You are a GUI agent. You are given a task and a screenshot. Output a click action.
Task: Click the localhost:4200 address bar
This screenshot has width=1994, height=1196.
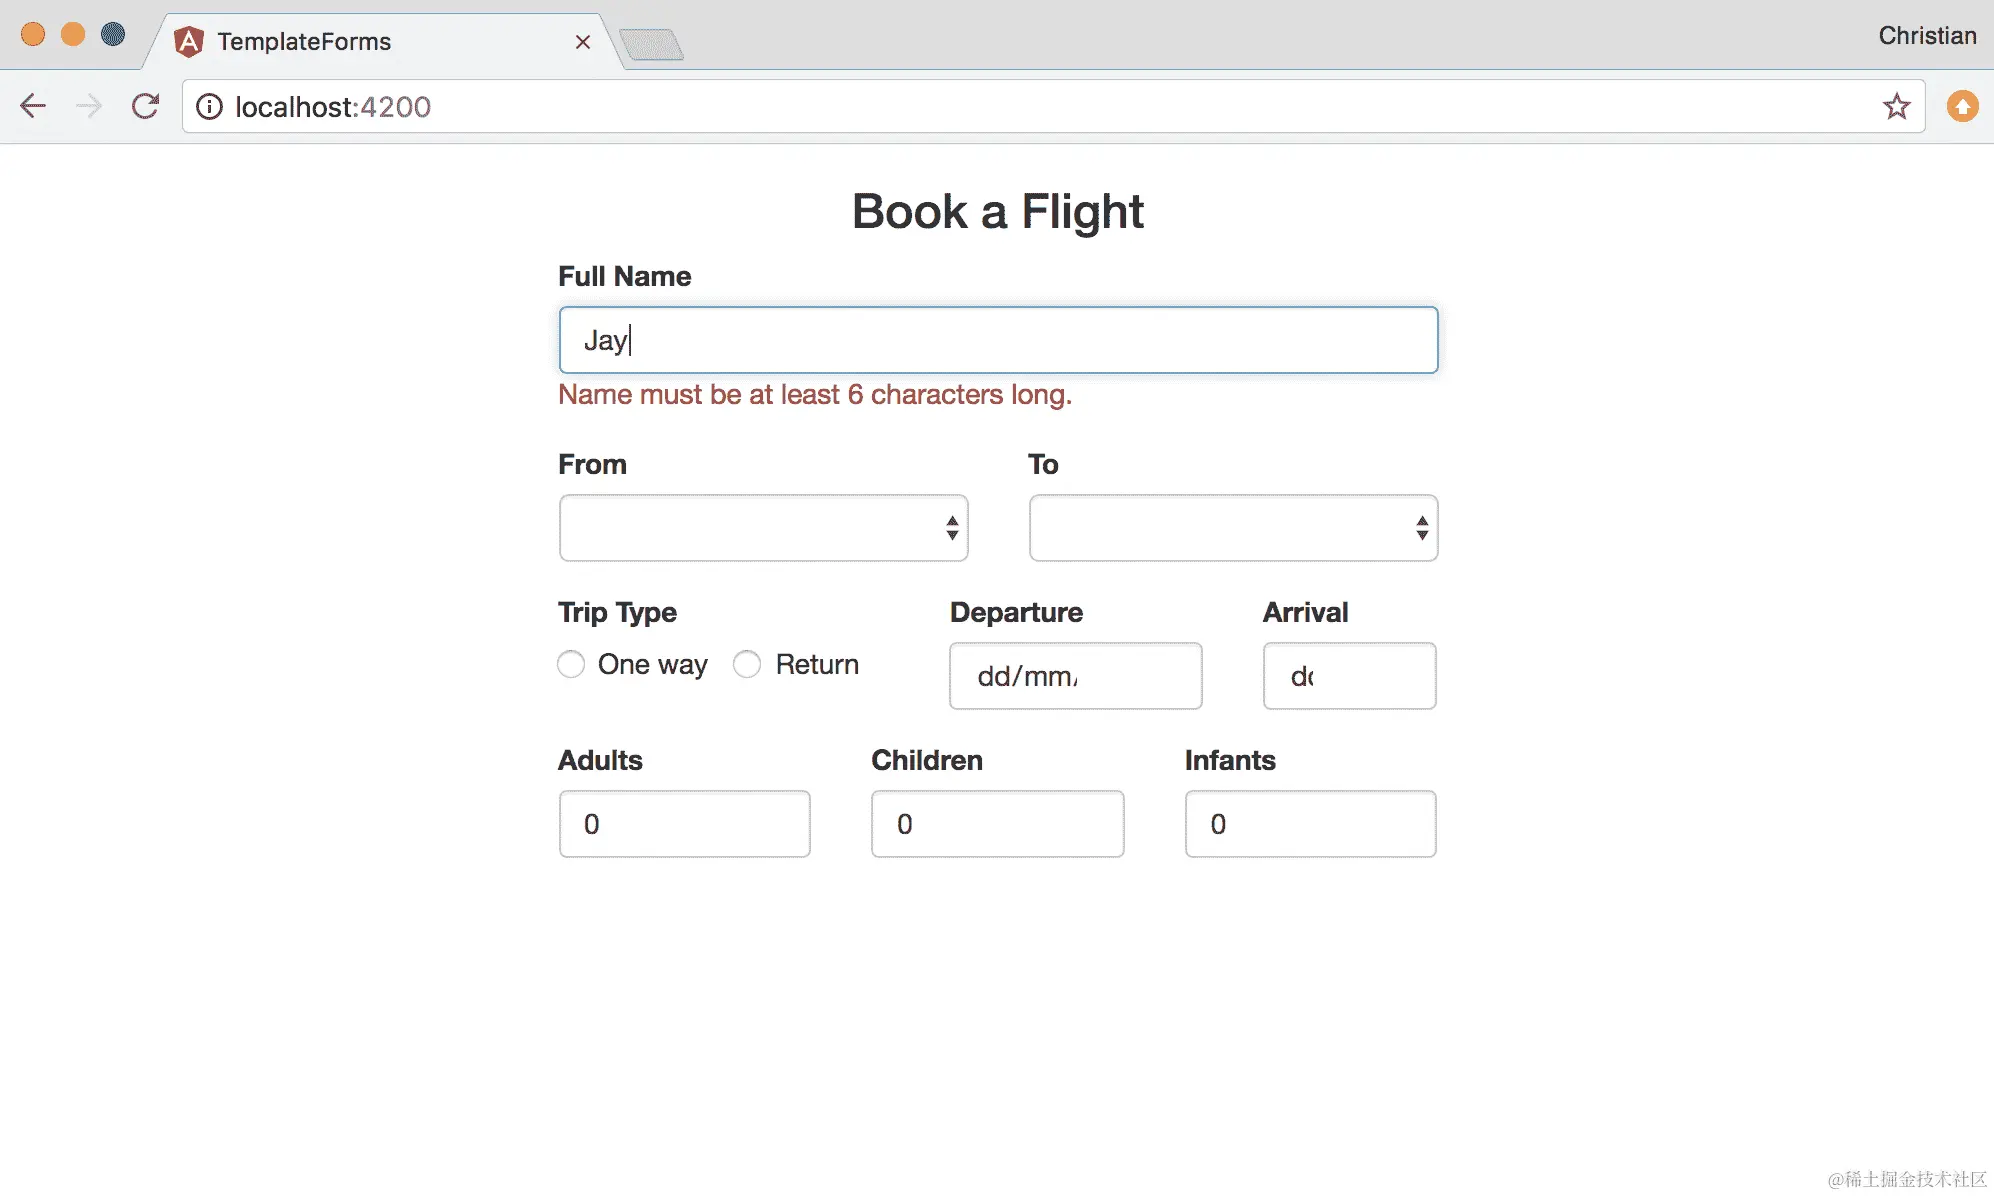pos(1000,107)
